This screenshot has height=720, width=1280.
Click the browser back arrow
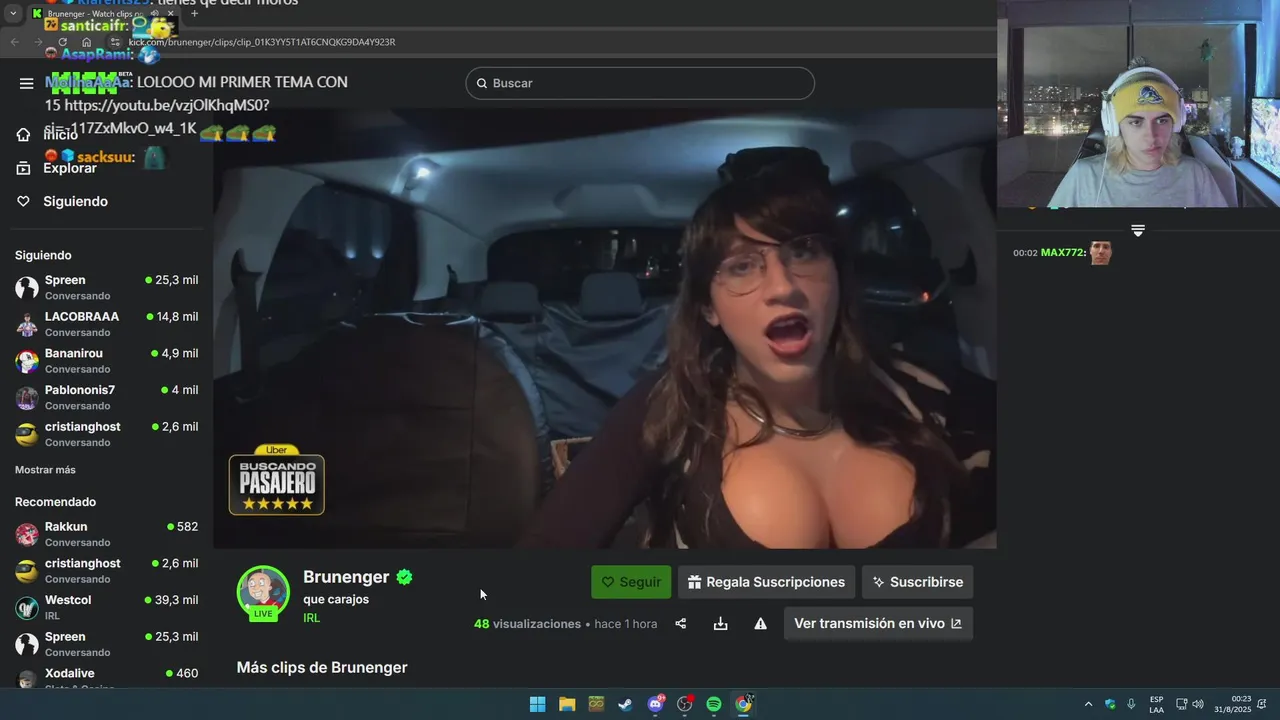[14, 42]
